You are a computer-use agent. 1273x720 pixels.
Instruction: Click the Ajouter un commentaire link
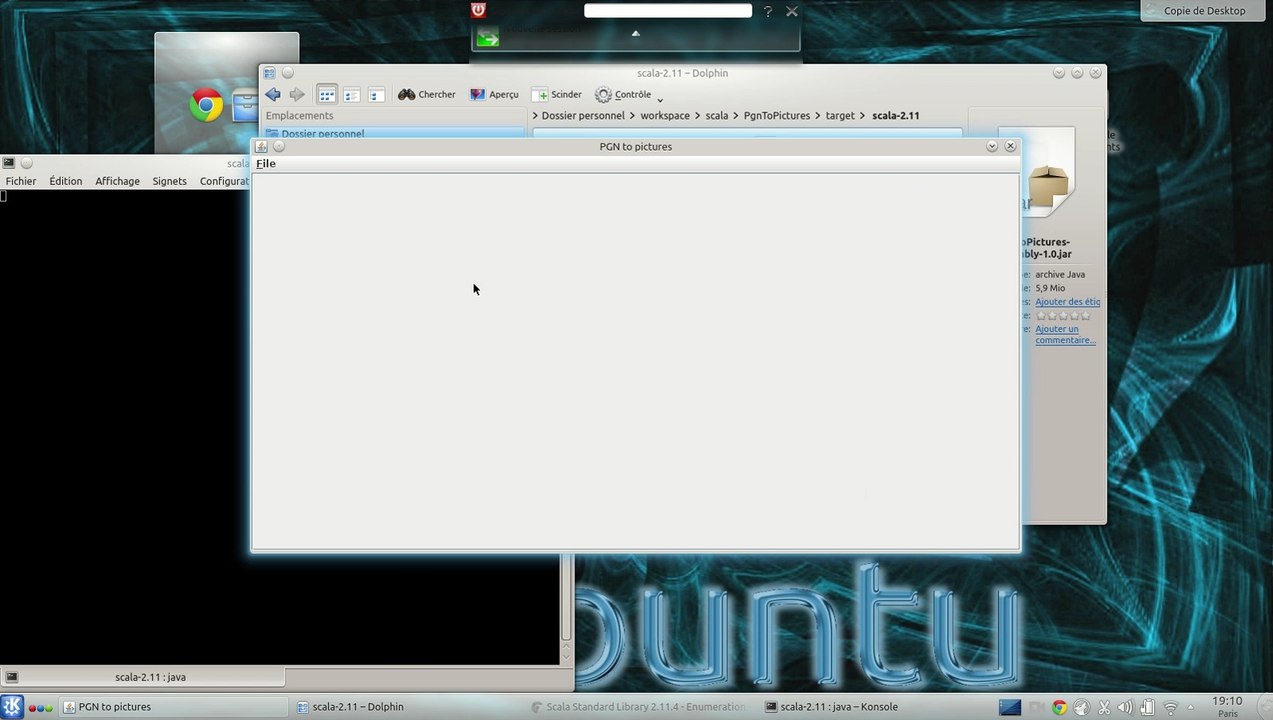(x=1065, y=334)
